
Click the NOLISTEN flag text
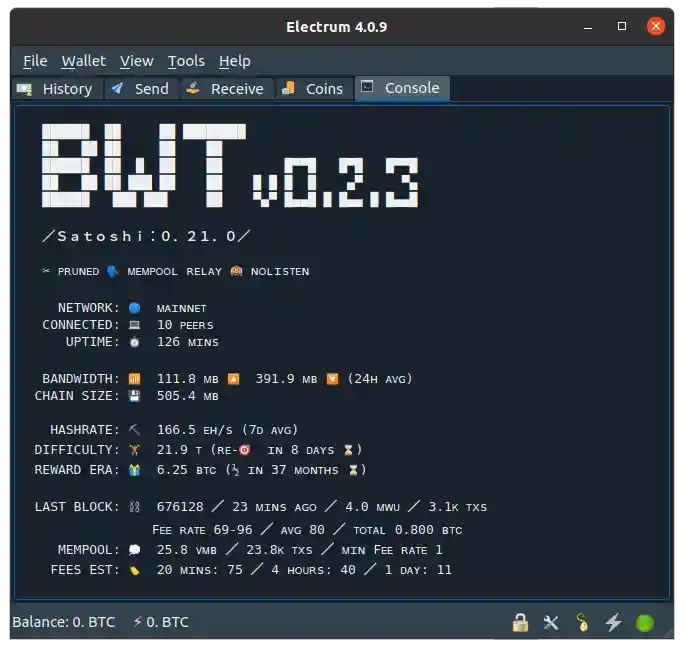coord(280,272)
